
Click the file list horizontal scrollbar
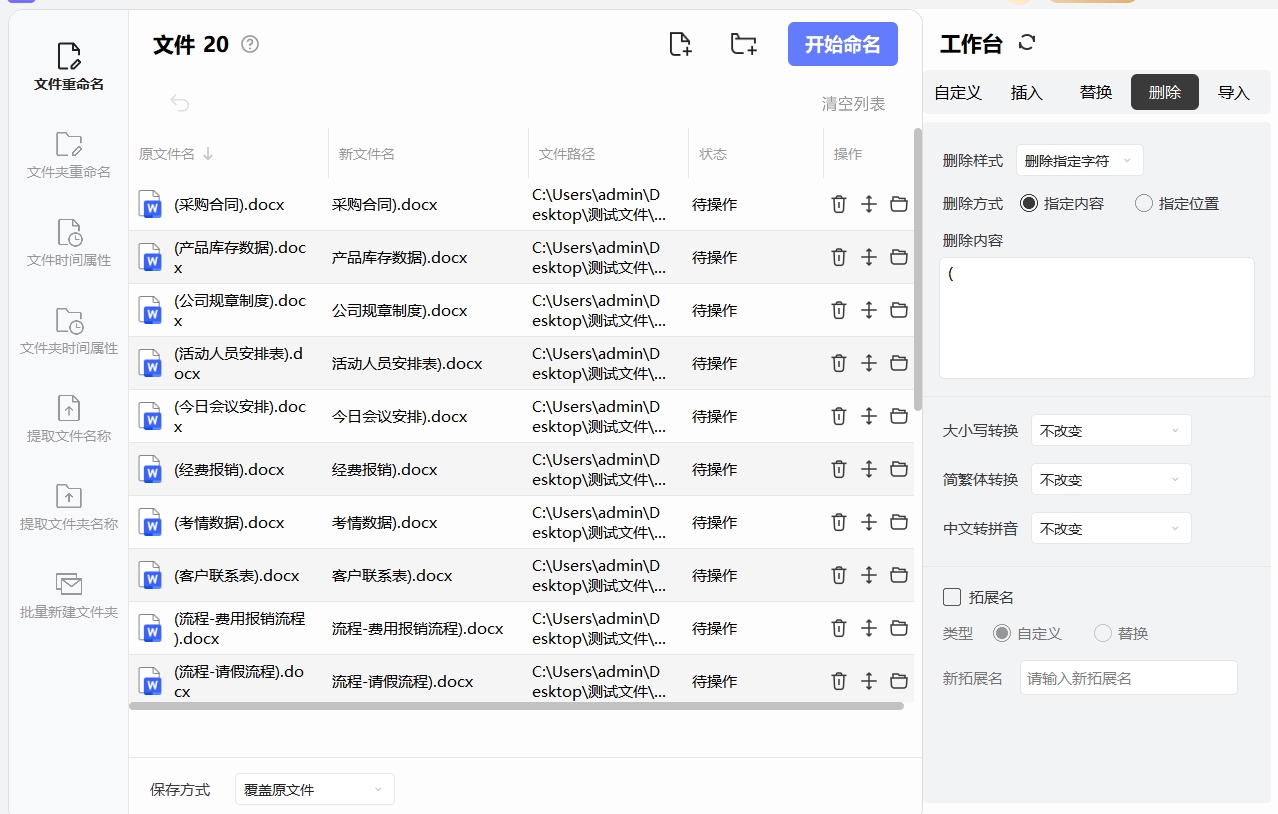pyautogui.click(x=516, y=706)
